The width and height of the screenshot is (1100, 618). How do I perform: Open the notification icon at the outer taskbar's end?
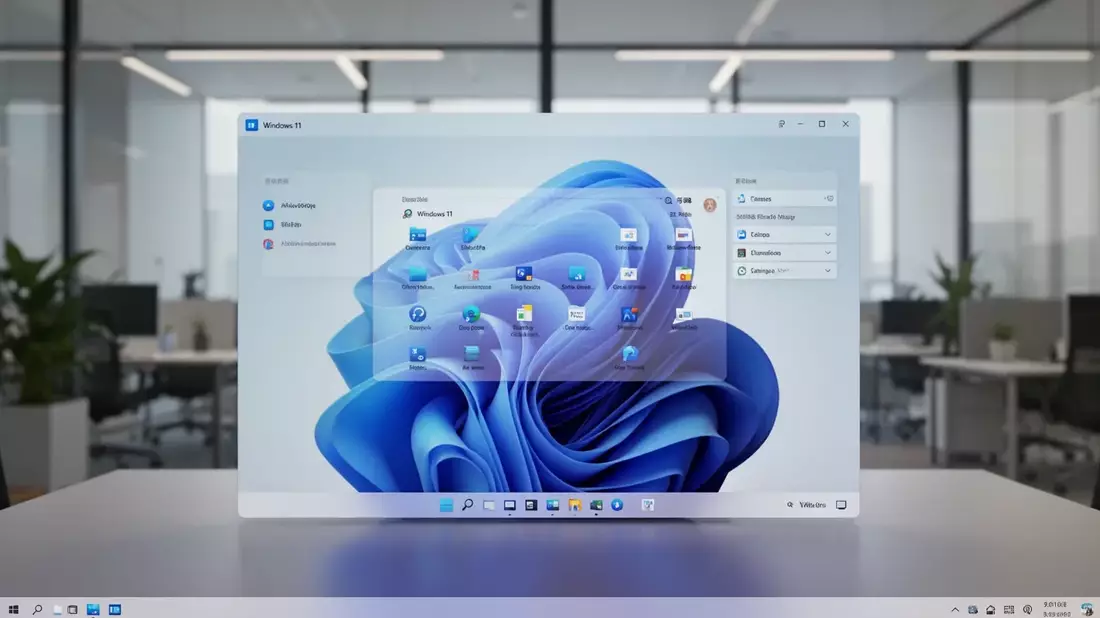tap(1087, 609)
